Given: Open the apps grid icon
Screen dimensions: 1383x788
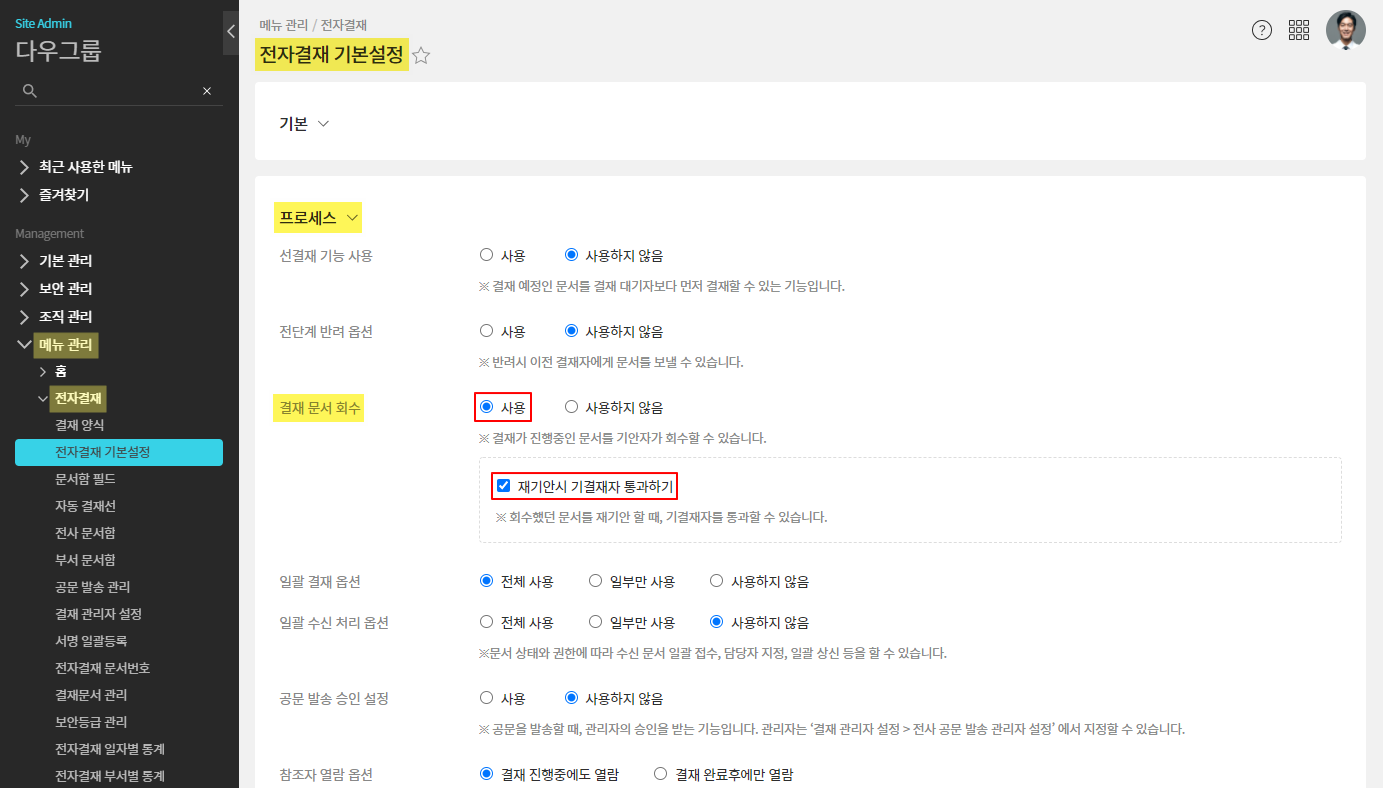Looking at the screenshot, I should click(x=1299, y=30).
